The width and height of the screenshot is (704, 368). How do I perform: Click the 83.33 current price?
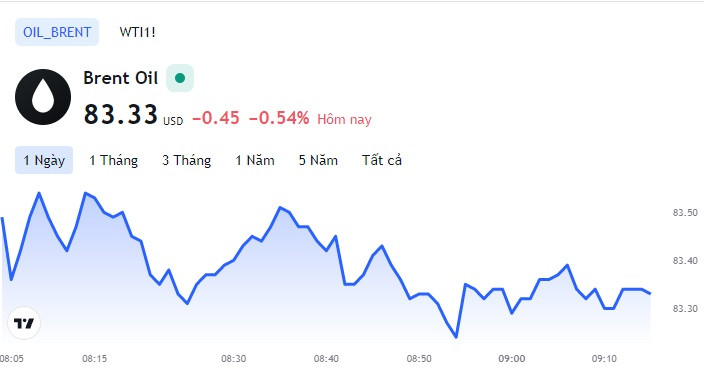click(121, 114)
